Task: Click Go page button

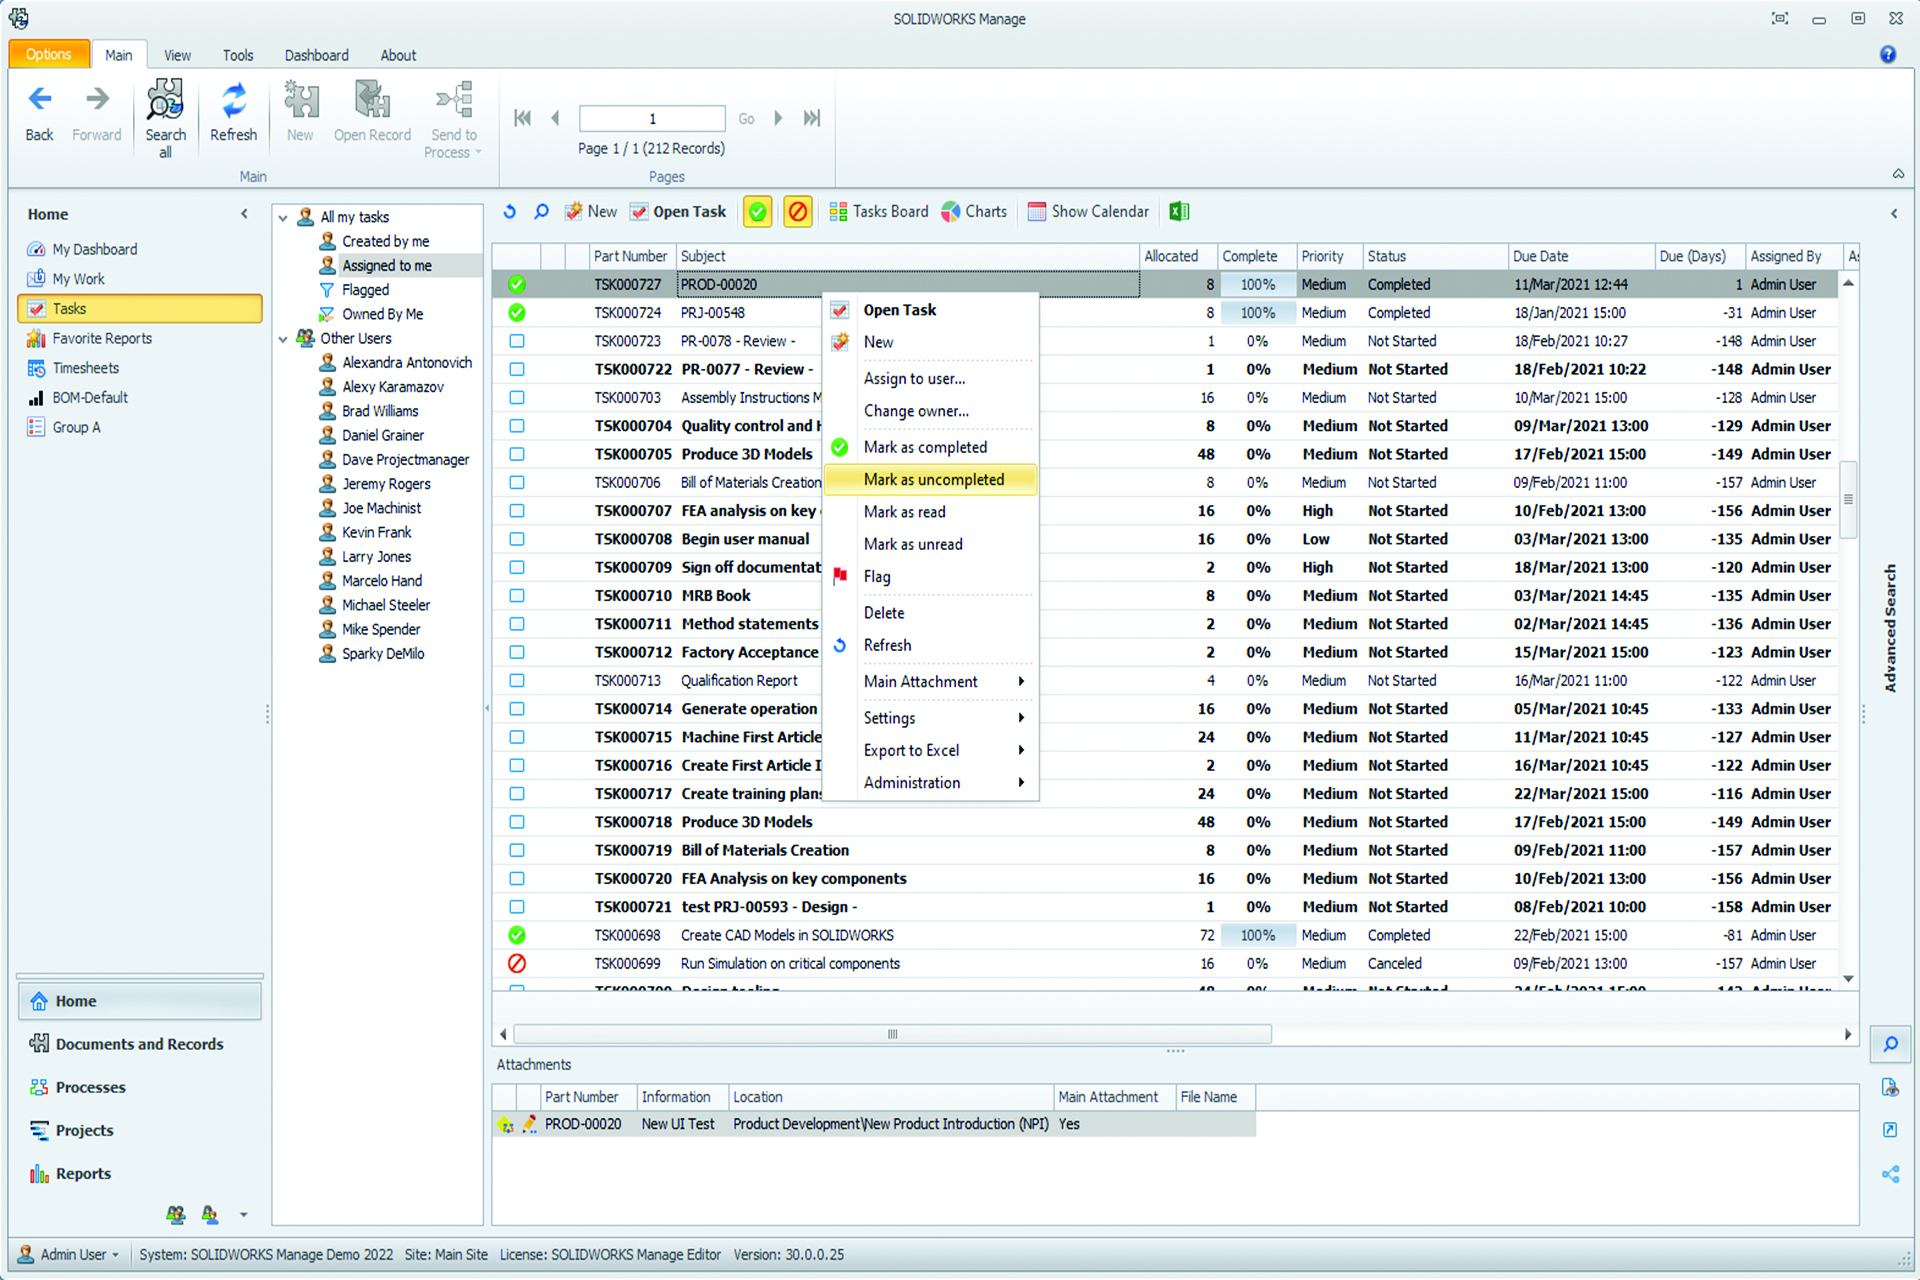Action: (746, 119)
